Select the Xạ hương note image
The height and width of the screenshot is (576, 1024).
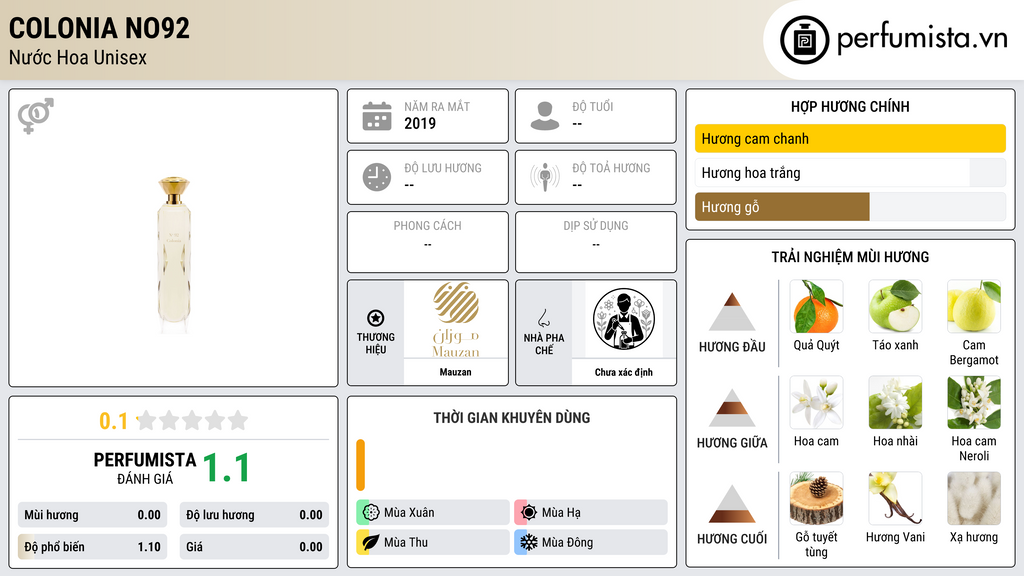tap(974, 498)
